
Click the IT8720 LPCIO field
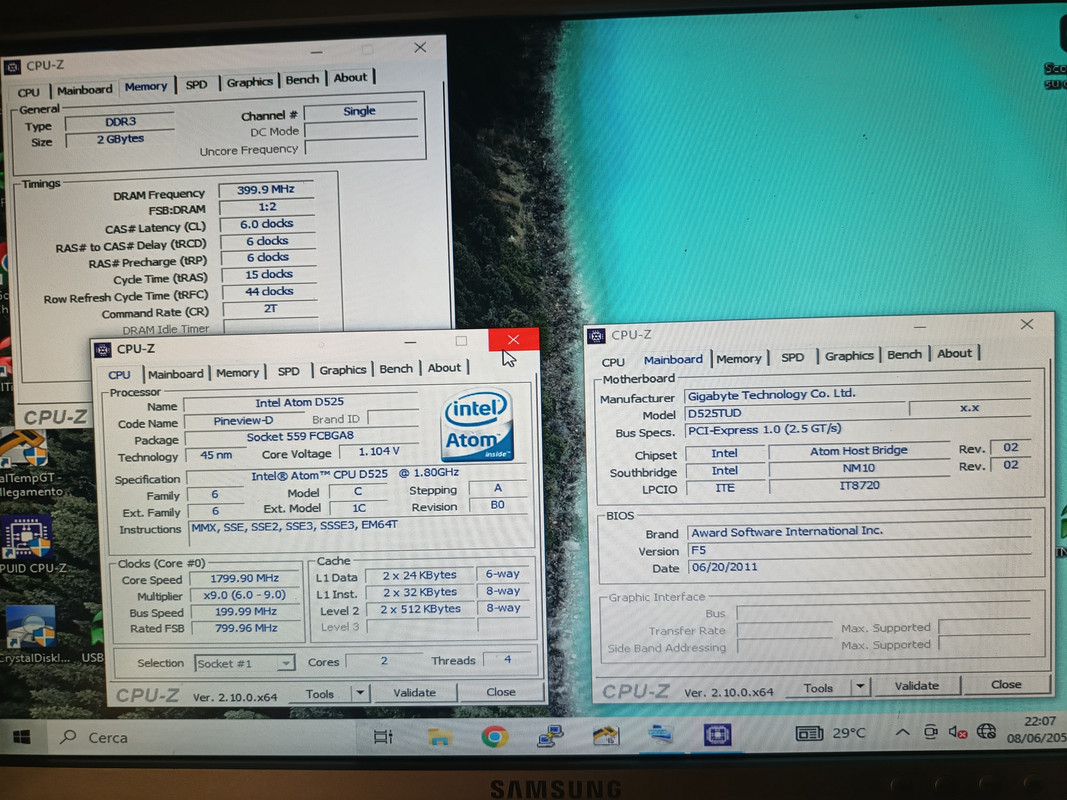pyautogui.click(x=859, y=486)
